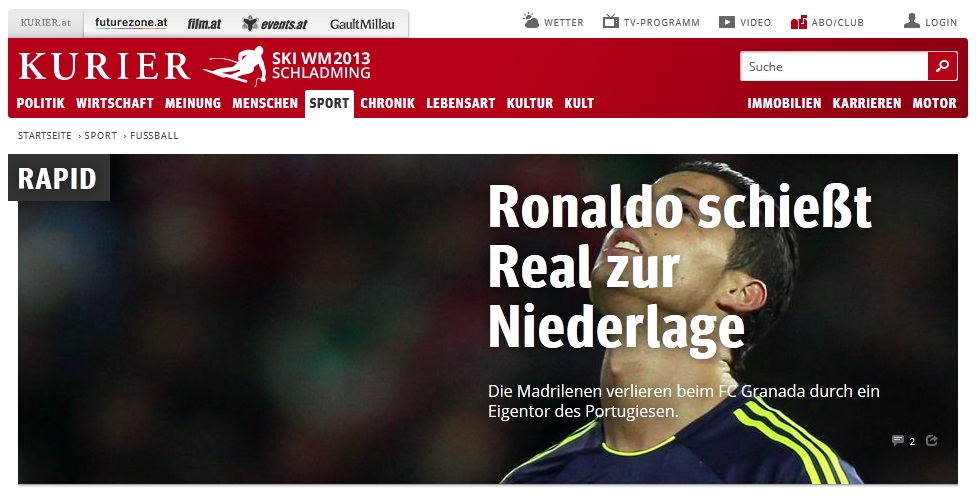This screenshot has height=497, width=979.
Task: Go to the Kurier home logo
Action: (104, 66)
